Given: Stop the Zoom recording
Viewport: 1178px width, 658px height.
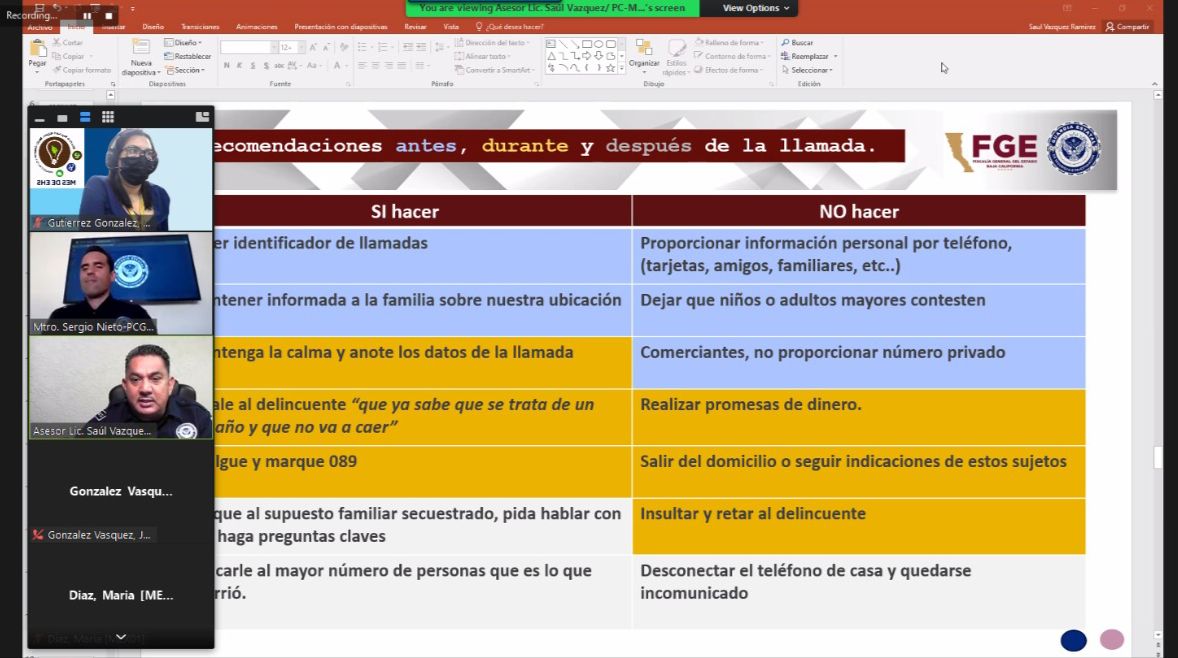Looking at the screenshot, I should pyautogui.click(x=109, y=16).
